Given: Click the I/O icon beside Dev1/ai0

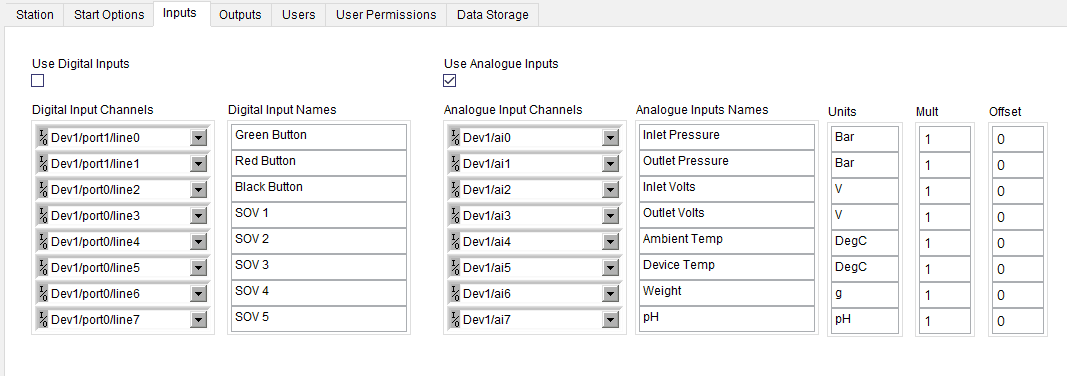Looking at the screenshot, I should point(455,138).
